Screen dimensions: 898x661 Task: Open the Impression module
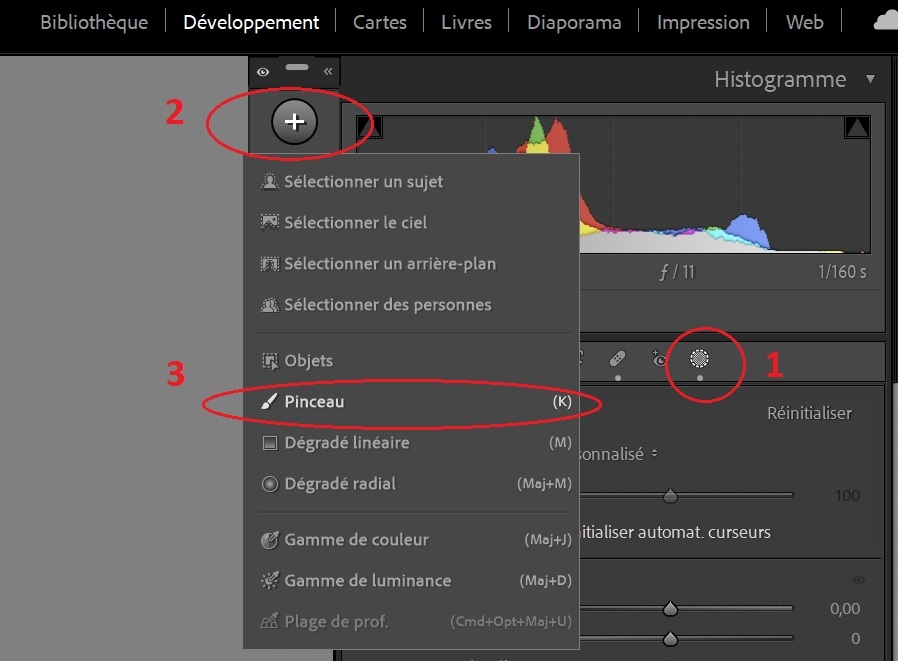[703, 22]
